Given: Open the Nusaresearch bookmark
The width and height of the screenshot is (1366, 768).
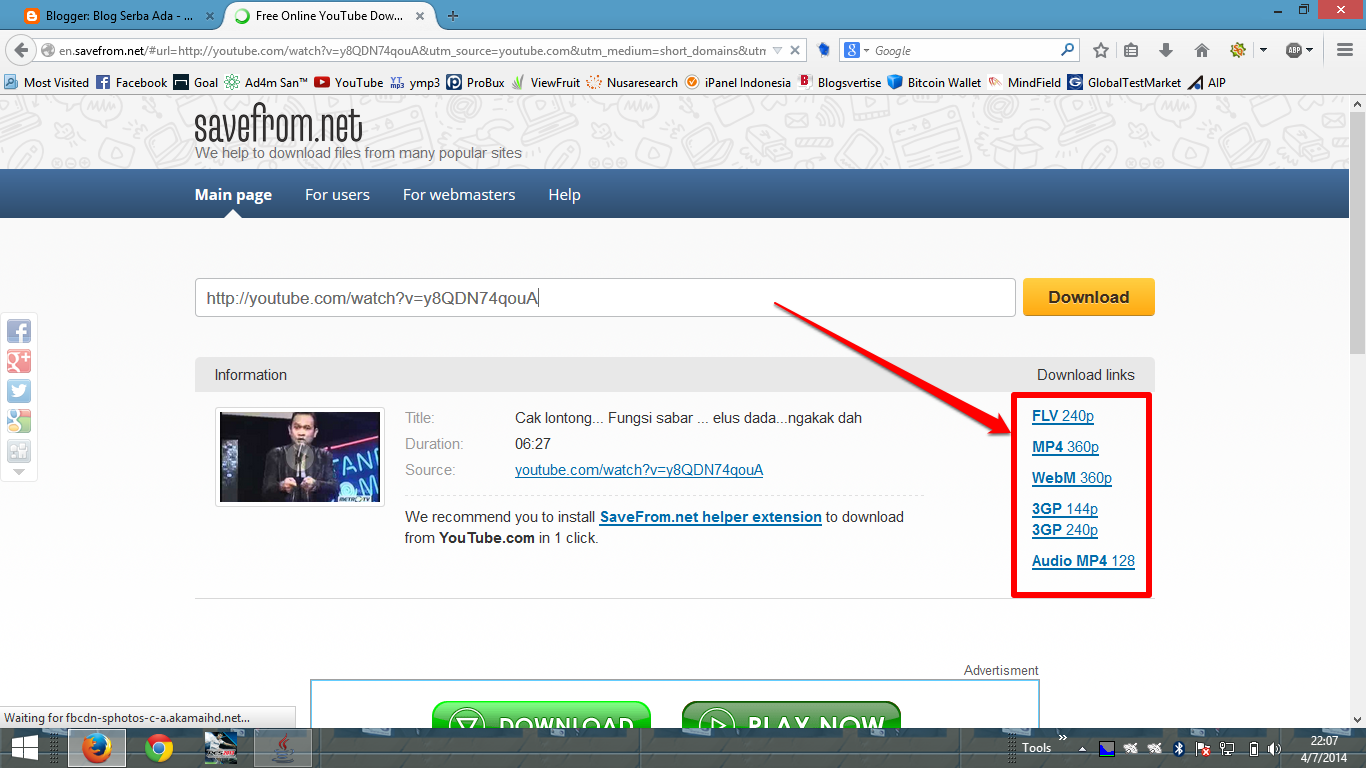Looking at the screenshot, I should tap(632, 83).
